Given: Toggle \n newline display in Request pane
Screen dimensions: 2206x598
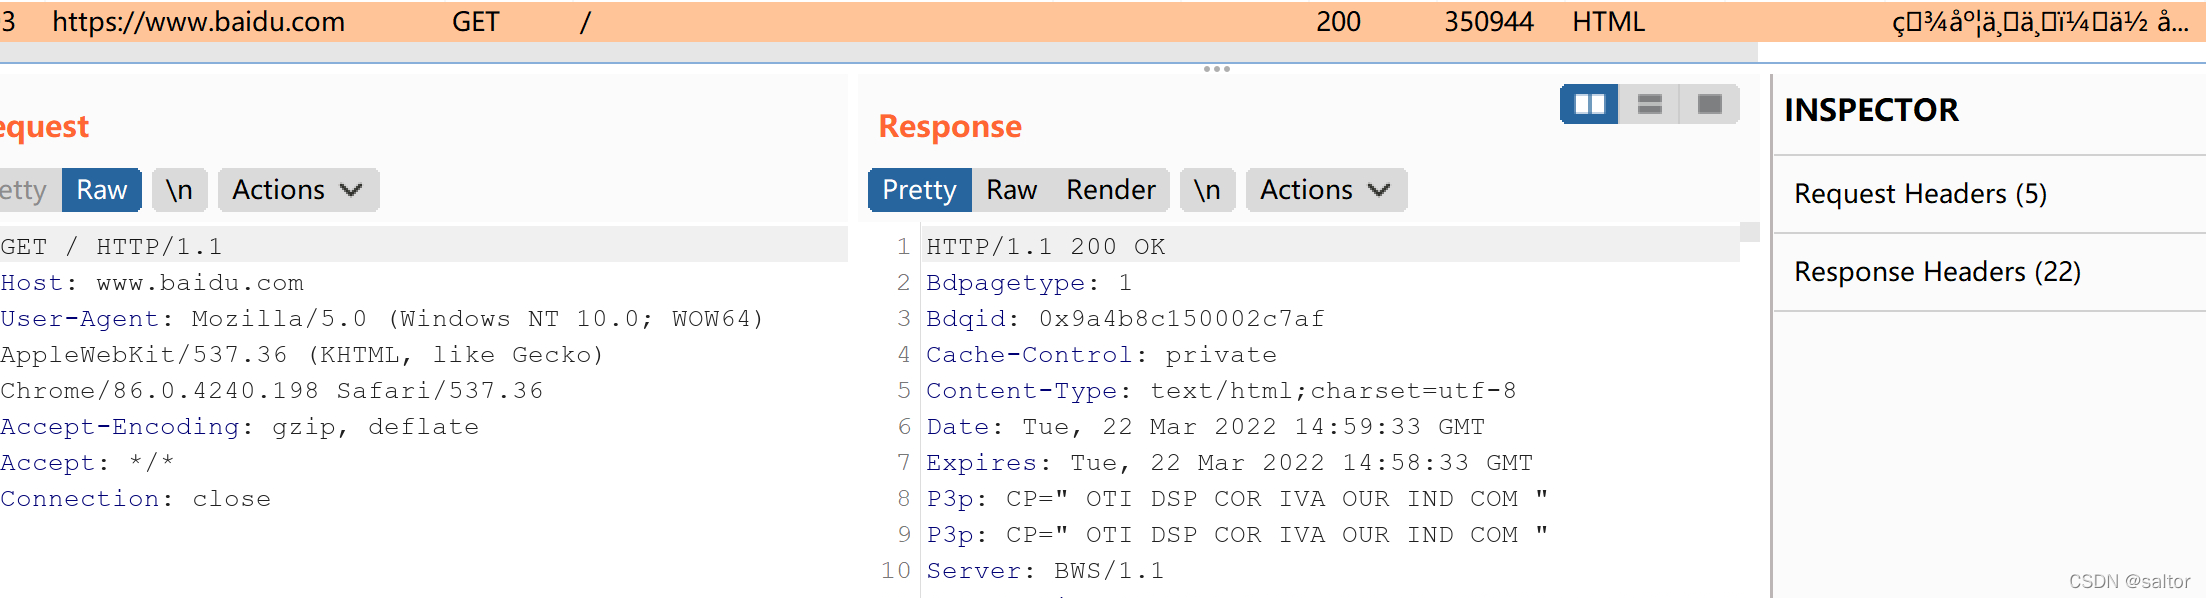Looking at the screenshot, I should tap(180, 190).
